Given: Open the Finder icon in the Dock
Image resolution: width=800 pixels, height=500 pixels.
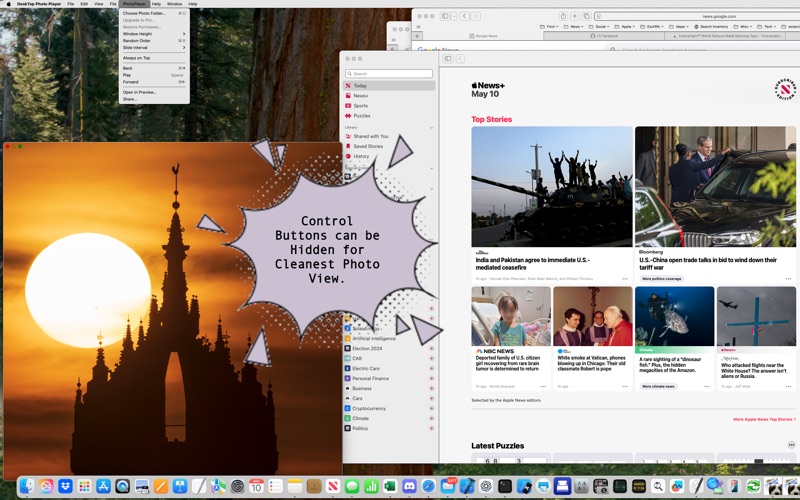Looking at the screenshot, I should (27, 486).
